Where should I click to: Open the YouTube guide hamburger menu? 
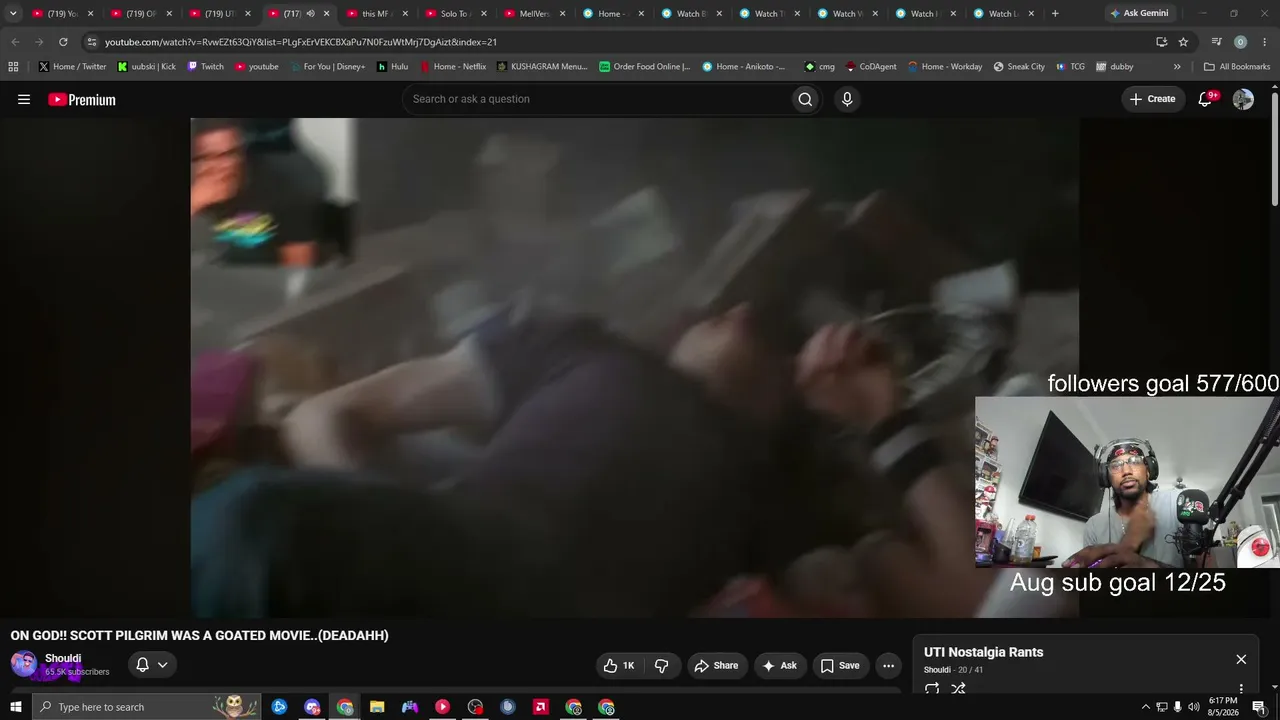coord(24,99)
